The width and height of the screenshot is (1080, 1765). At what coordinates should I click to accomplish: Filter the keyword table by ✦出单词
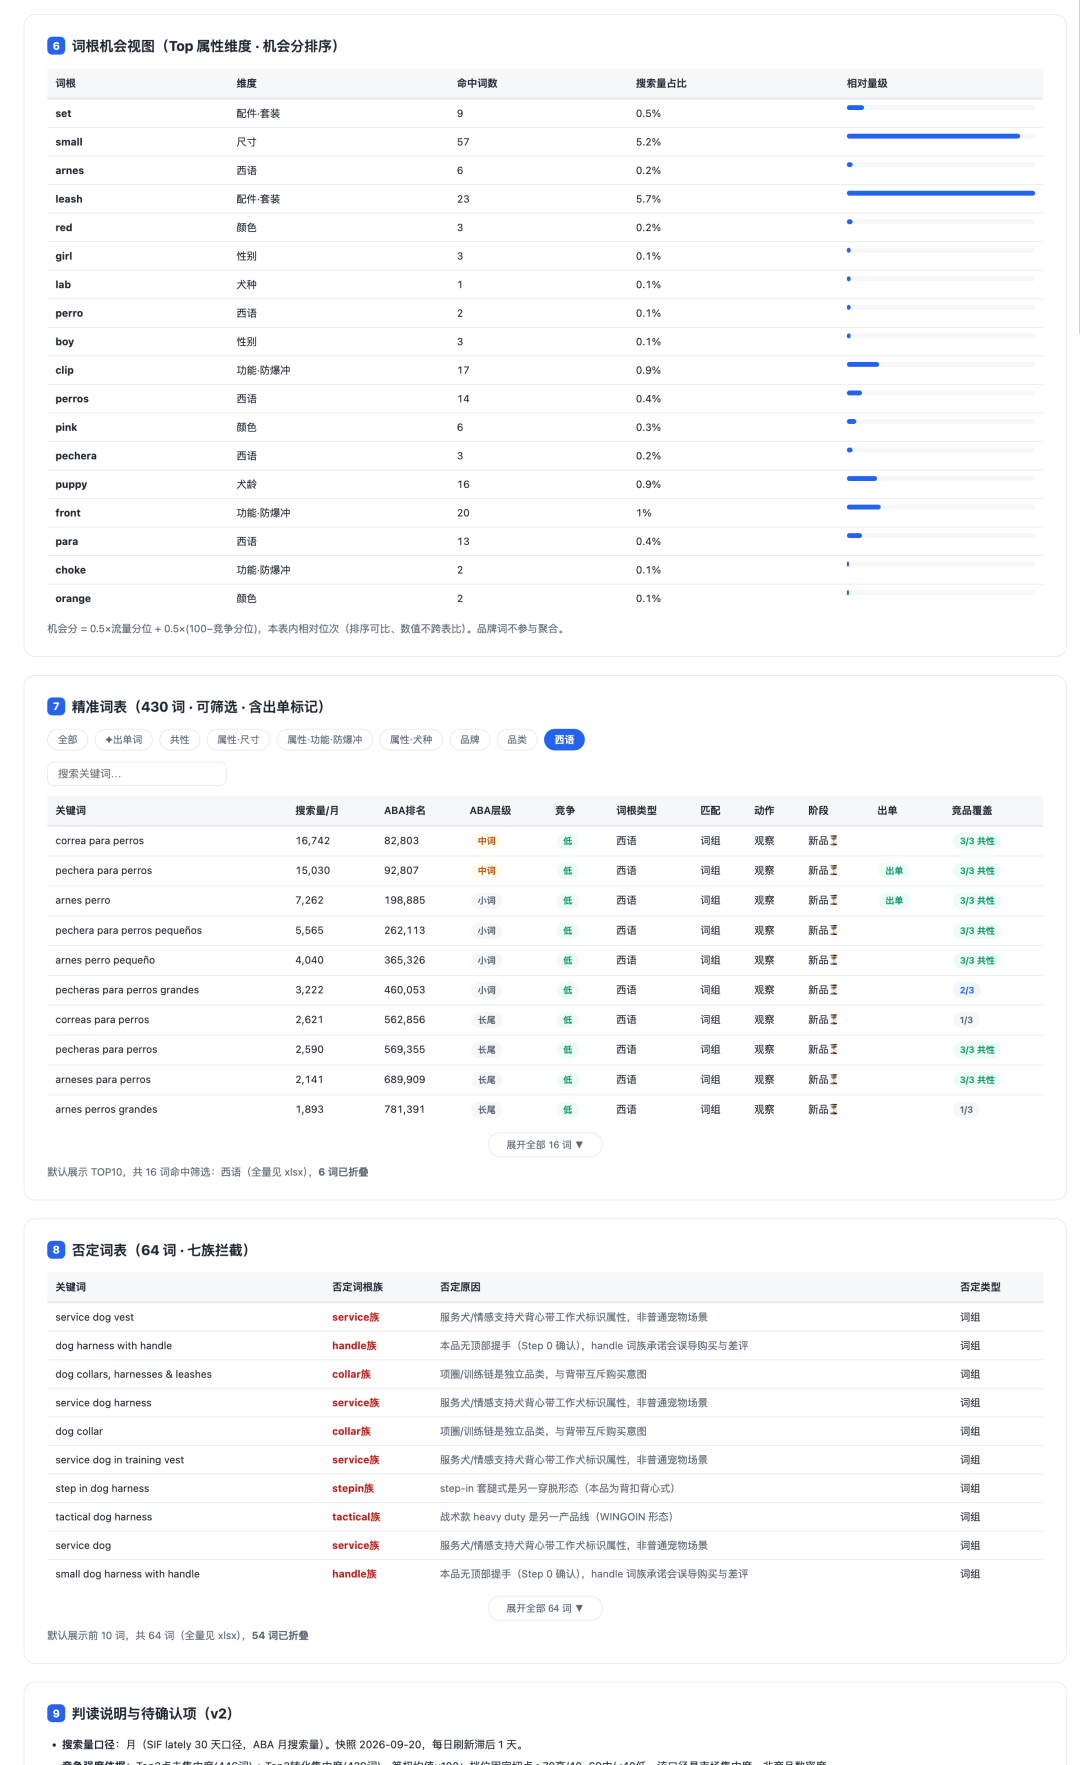[x=124, y=740]
